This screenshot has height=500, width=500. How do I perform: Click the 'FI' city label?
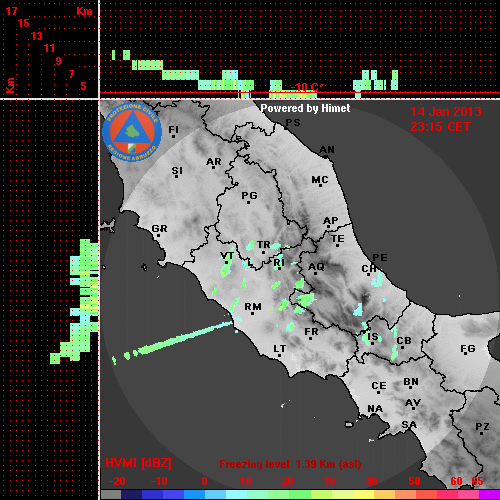coord(174,129)
